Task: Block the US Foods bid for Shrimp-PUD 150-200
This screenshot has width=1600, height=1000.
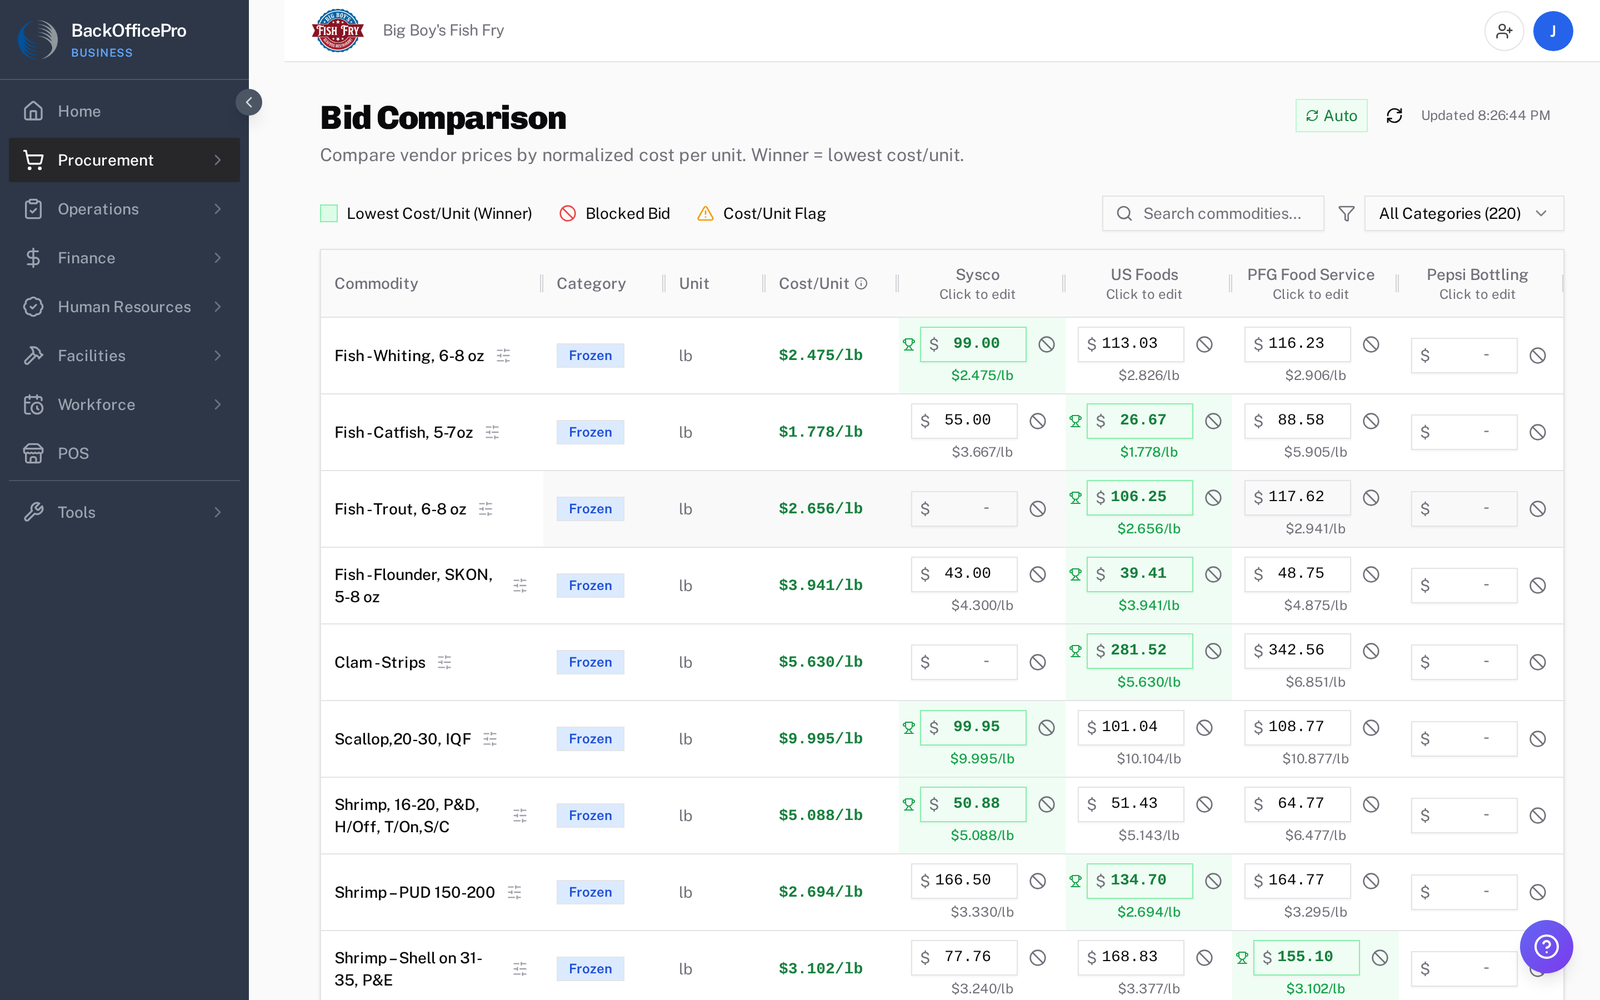Action: coord(1213,881)
